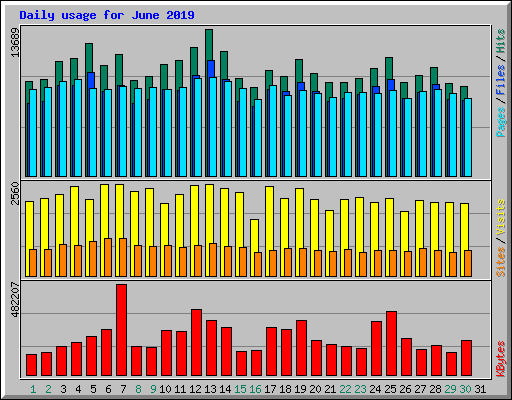Click day 19 on the x-axis

point(300,389)
